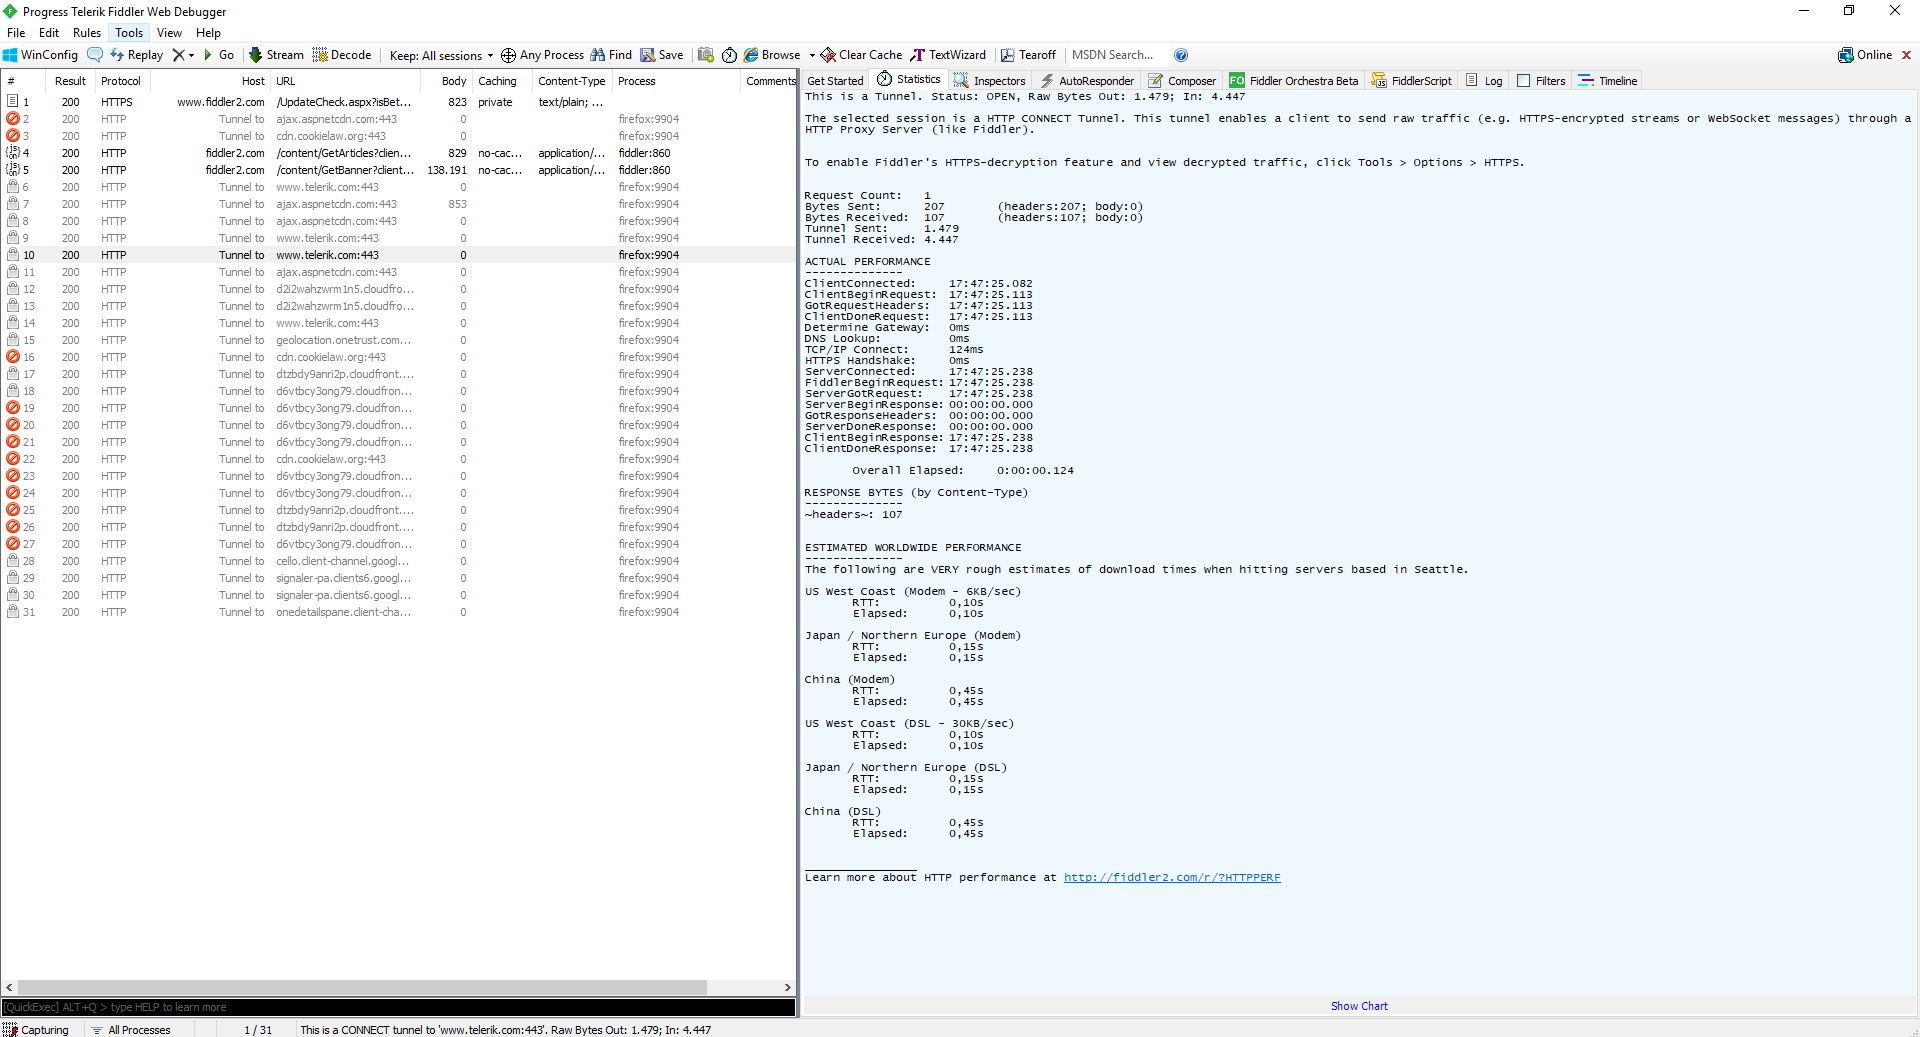Viewport: 1920px width, 1037px height.
Task: Switch to the Log tab
Action: pos(1484,81)
